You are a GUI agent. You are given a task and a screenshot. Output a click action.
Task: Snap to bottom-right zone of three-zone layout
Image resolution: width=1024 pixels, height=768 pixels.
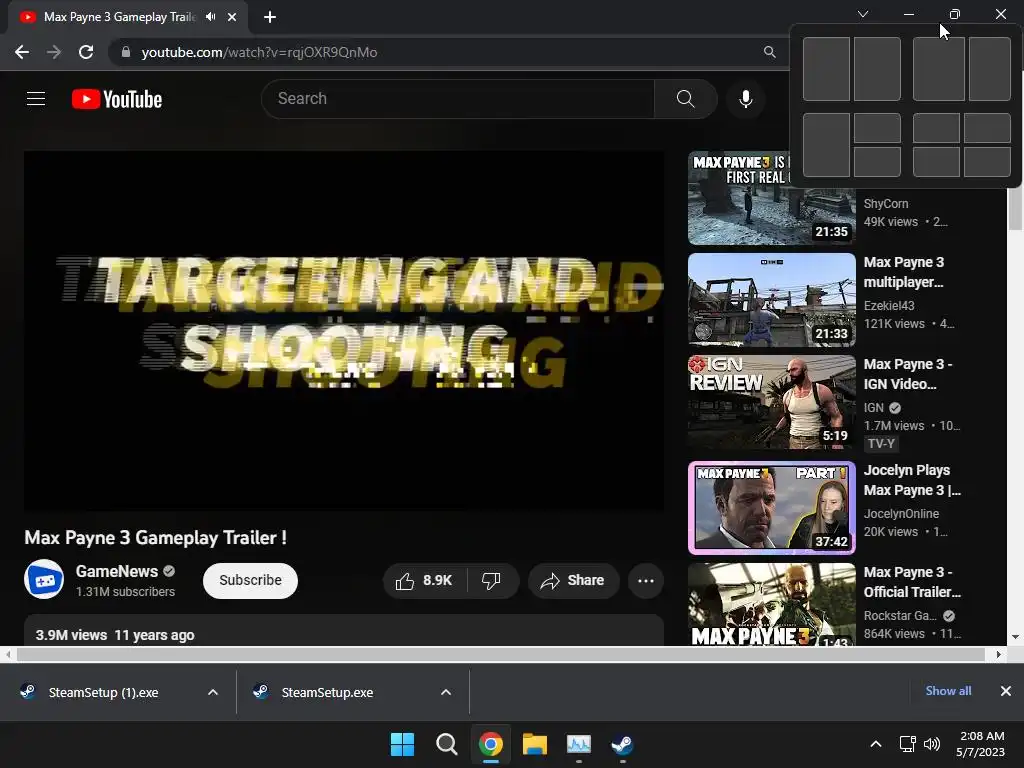tap(877, 162)
